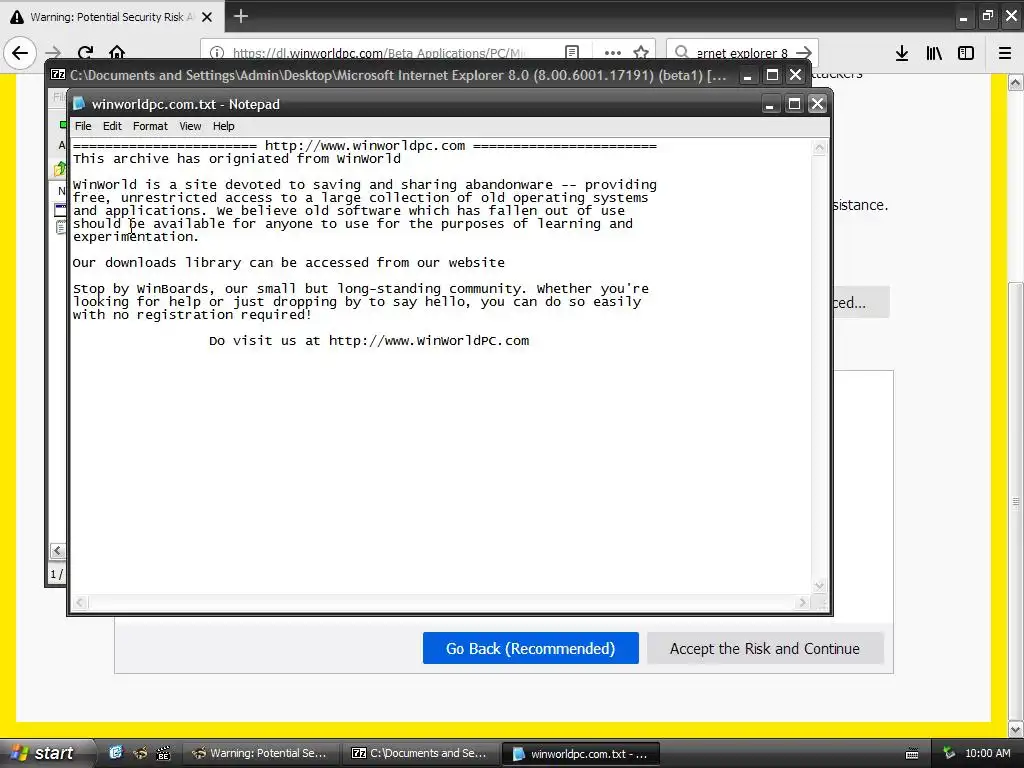This screenshot has height=768, width=1024.
Task: Toggle Firefox sidebar icon
Action: click(966, 53)
